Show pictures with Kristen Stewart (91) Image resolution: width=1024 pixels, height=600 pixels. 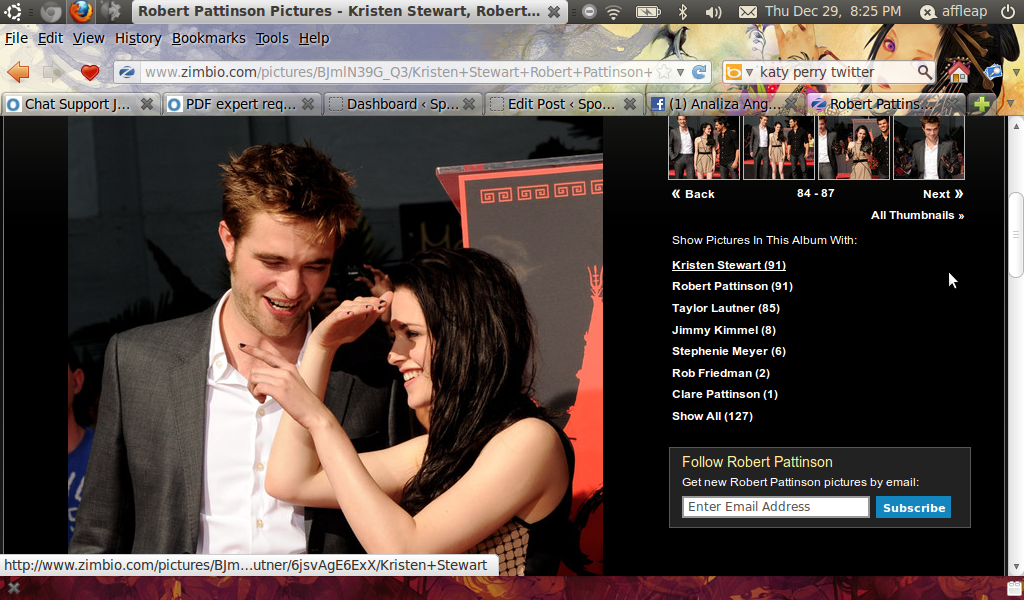coord(729,265)
